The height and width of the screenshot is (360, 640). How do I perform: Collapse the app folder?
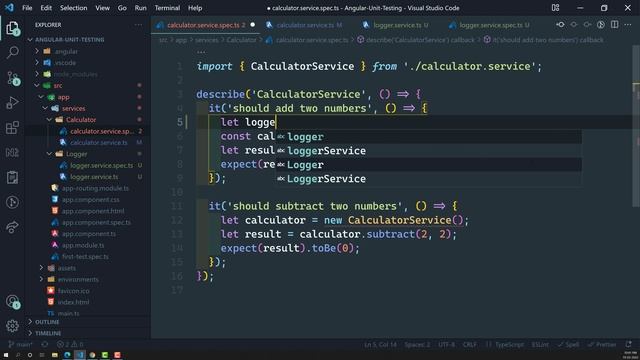click(41, 97)
